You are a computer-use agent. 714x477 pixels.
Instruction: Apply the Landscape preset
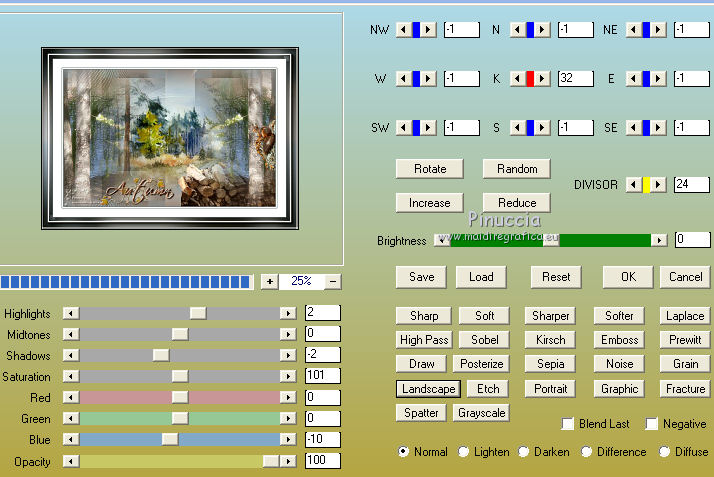[x=428, y=389]
